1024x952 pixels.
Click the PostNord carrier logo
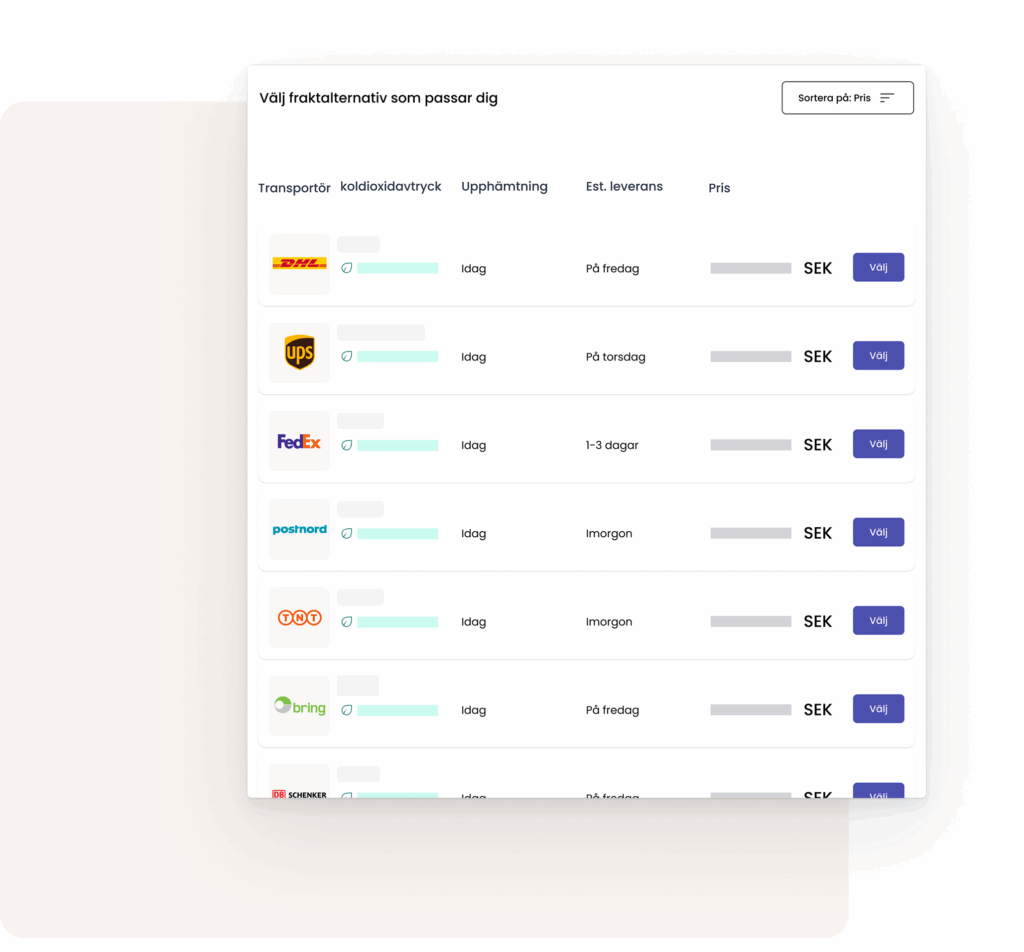pos(300,530)
